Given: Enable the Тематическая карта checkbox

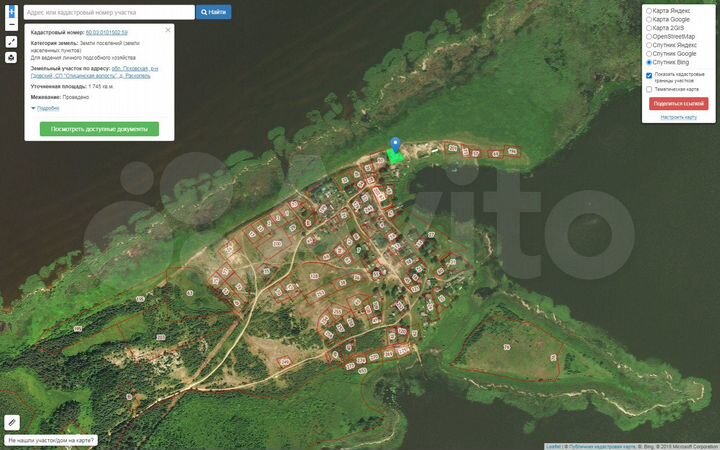Looking at the screenshot, I should [649, 89].
